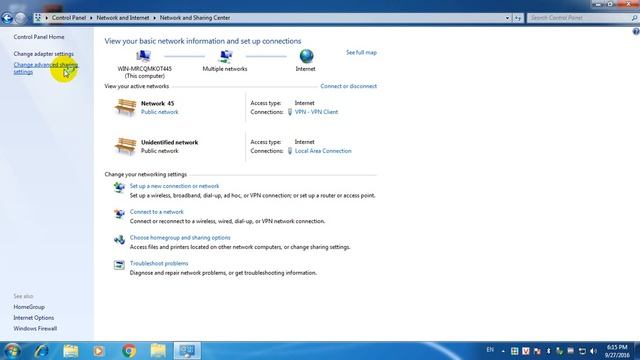Click the homegroup and sharing options icon
Image resolution: width=640 pixels, height=360 pixels.
point(119,239)
